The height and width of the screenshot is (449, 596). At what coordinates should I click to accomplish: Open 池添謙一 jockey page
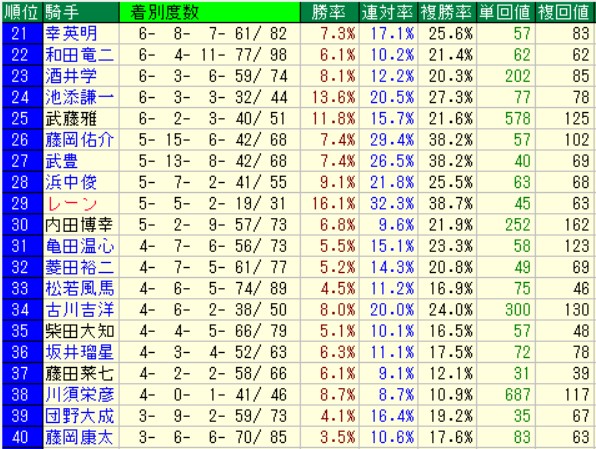coord(79,98)
